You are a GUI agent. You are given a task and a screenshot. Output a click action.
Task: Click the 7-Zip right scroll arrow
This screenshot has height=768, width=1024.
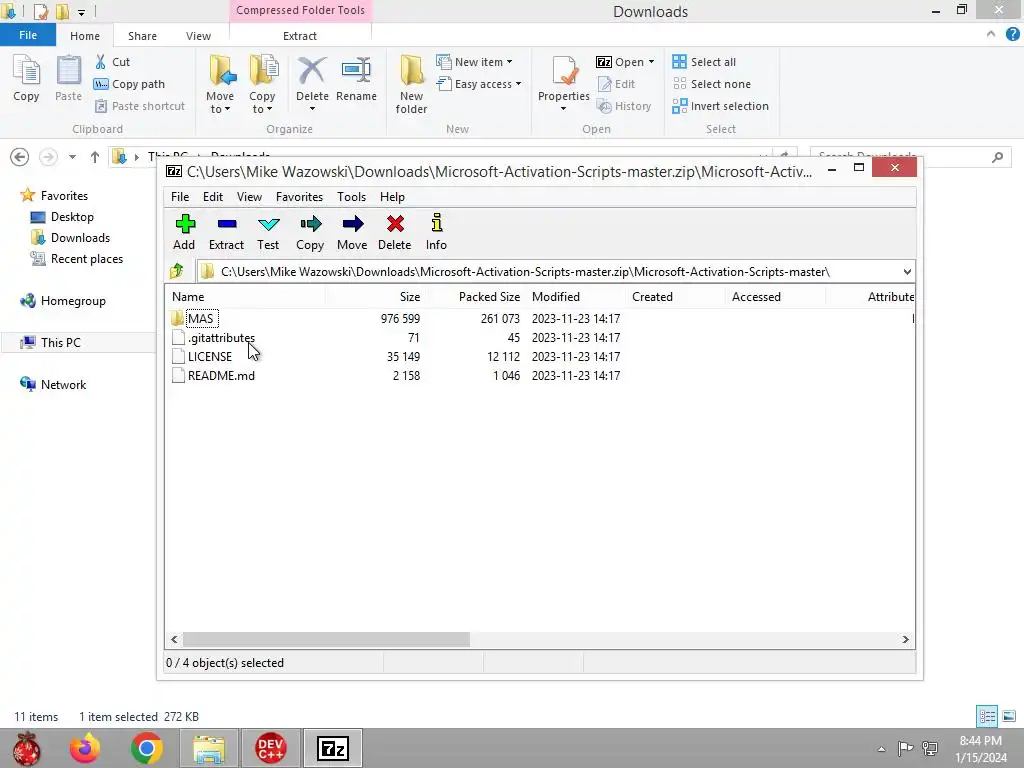(x=905, y=639)
